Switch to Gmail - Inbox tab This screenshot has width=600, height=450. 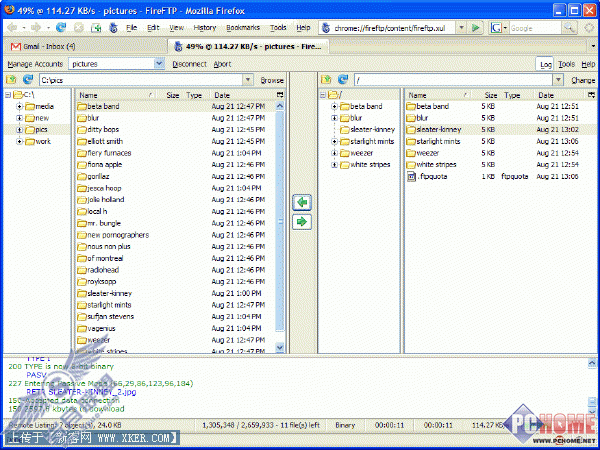pos(43,46)
